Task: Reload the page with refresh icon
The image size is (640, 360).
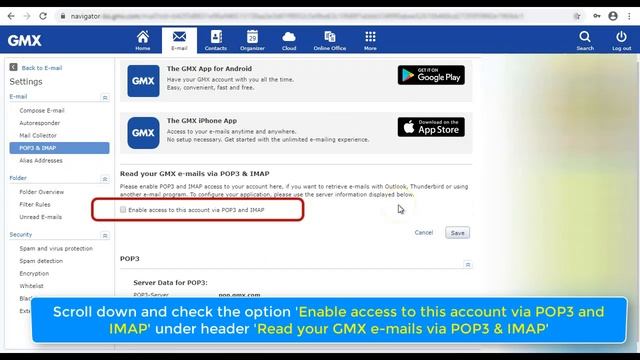Action: coord(43,16)
